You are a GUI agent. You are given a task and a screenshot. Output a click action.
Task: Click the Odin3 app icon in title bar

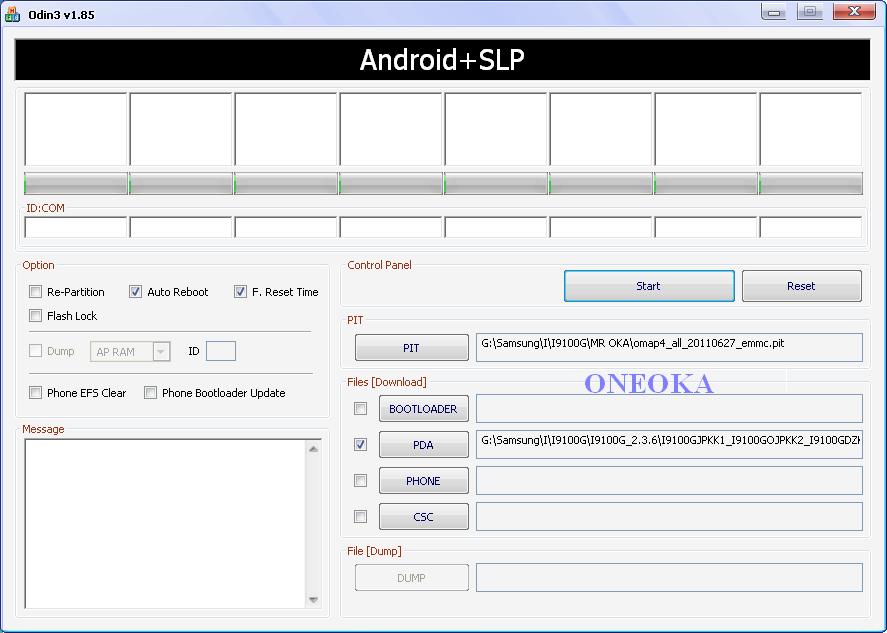(x=12, y=14)
